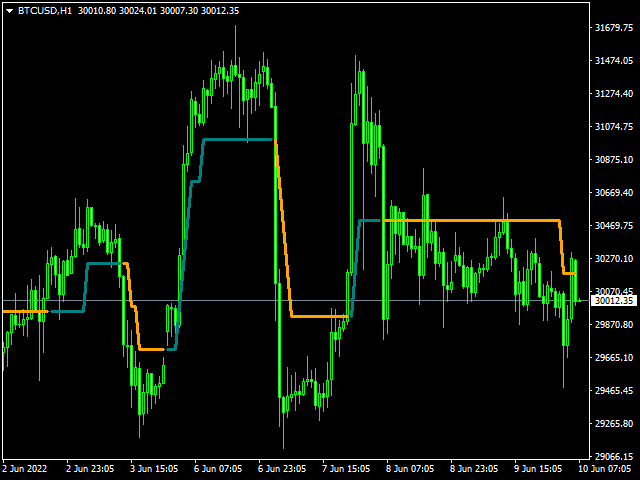Click the 30875.10 price scale value

614,160
